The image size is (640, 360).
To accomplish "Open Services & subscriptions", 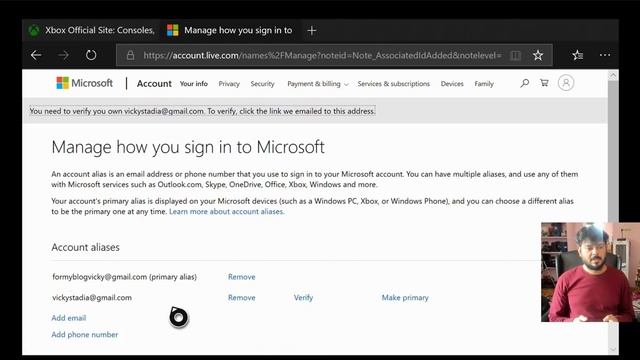I will pos(393,84).
